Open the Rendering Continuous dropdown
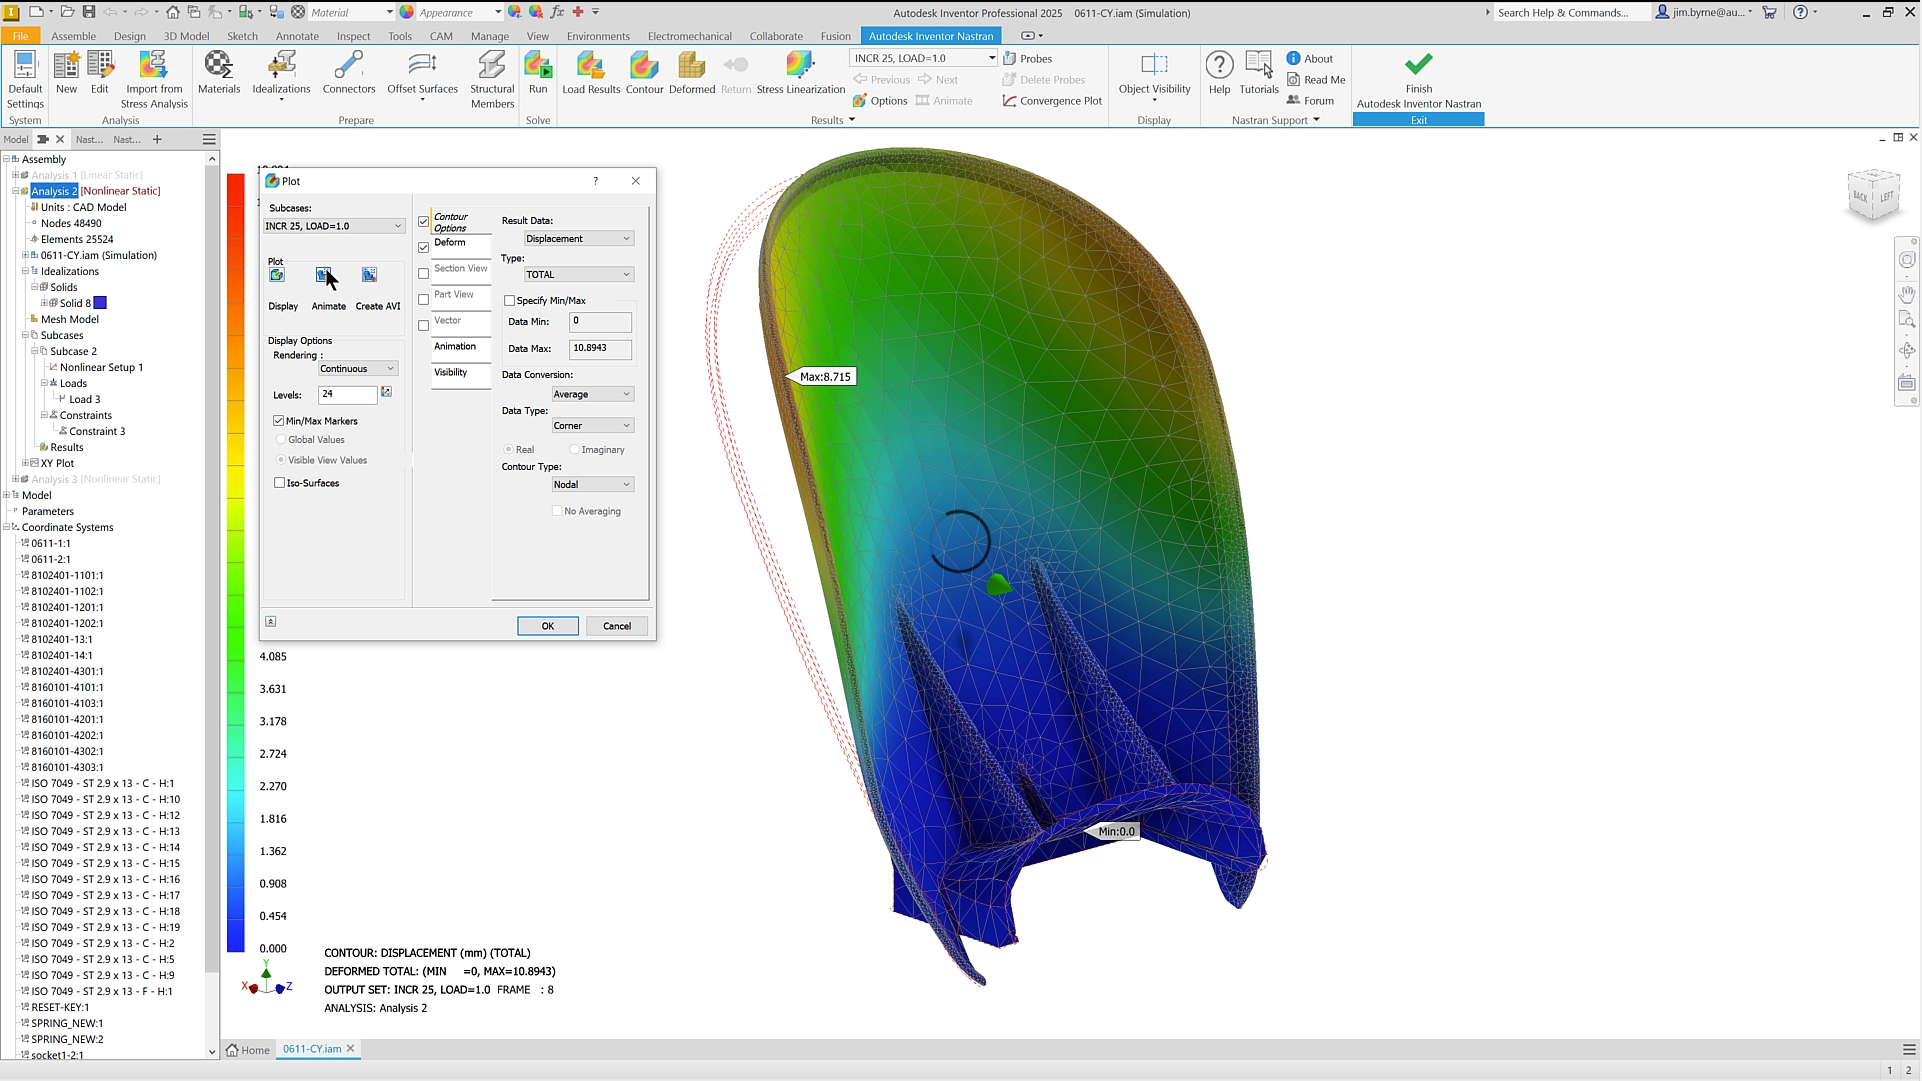 tap(358, 369)
